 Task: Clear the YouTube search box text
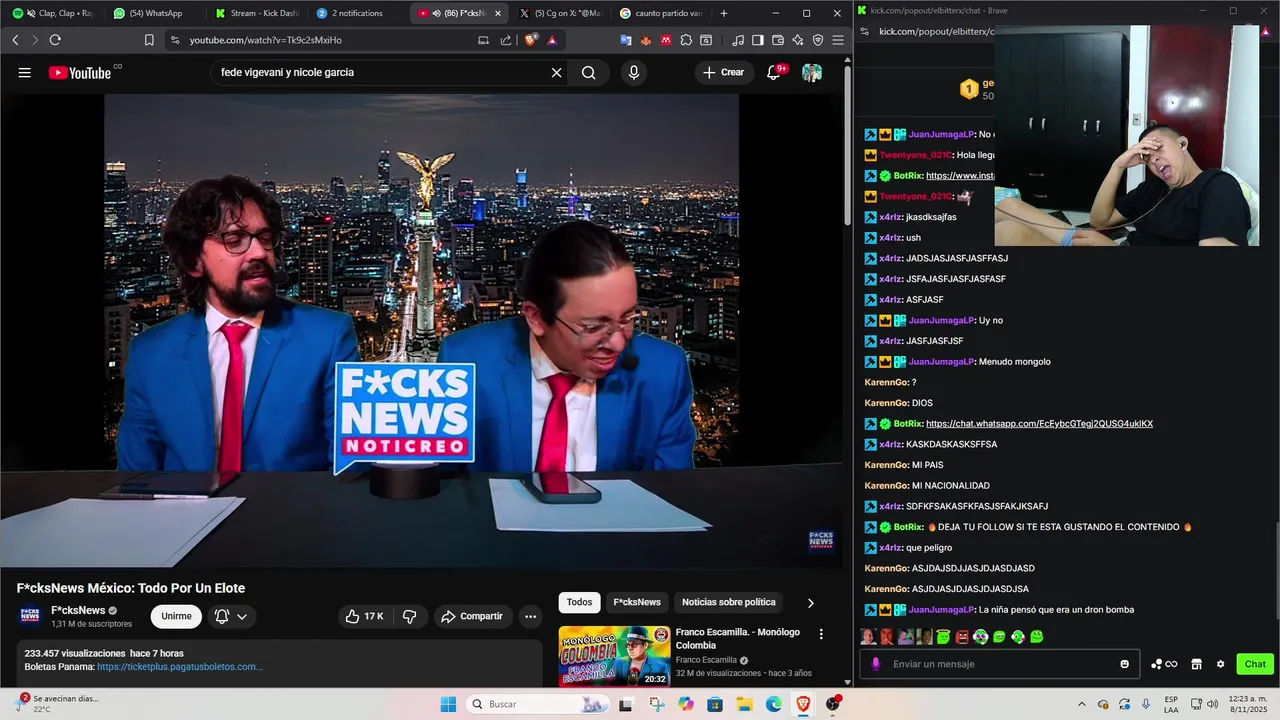pyautogui.click(x=557, y=72)
